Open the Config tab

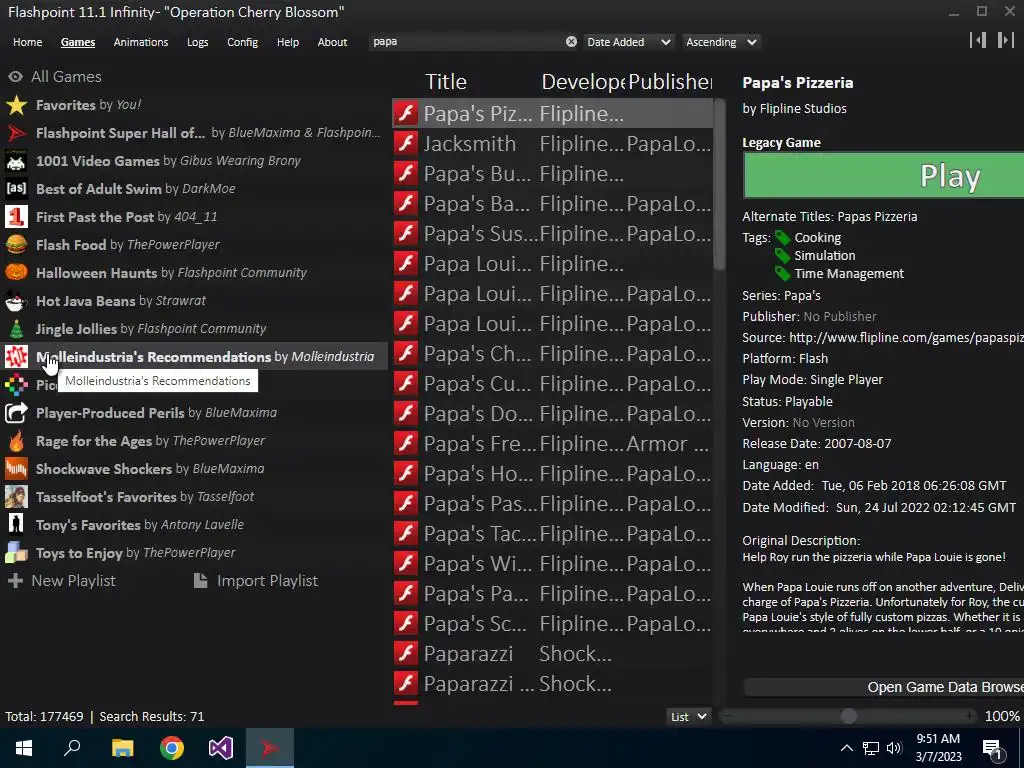click(x=242, y=42)
